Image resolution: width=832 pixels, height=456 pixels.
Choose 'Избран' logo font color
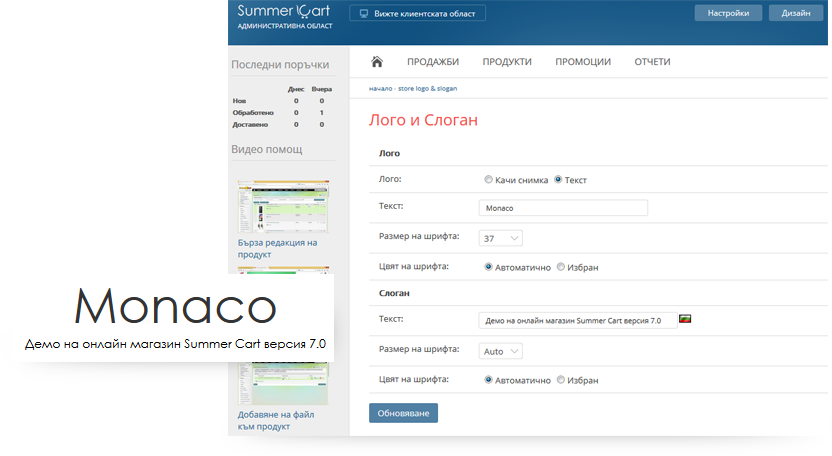click(561, 267)
